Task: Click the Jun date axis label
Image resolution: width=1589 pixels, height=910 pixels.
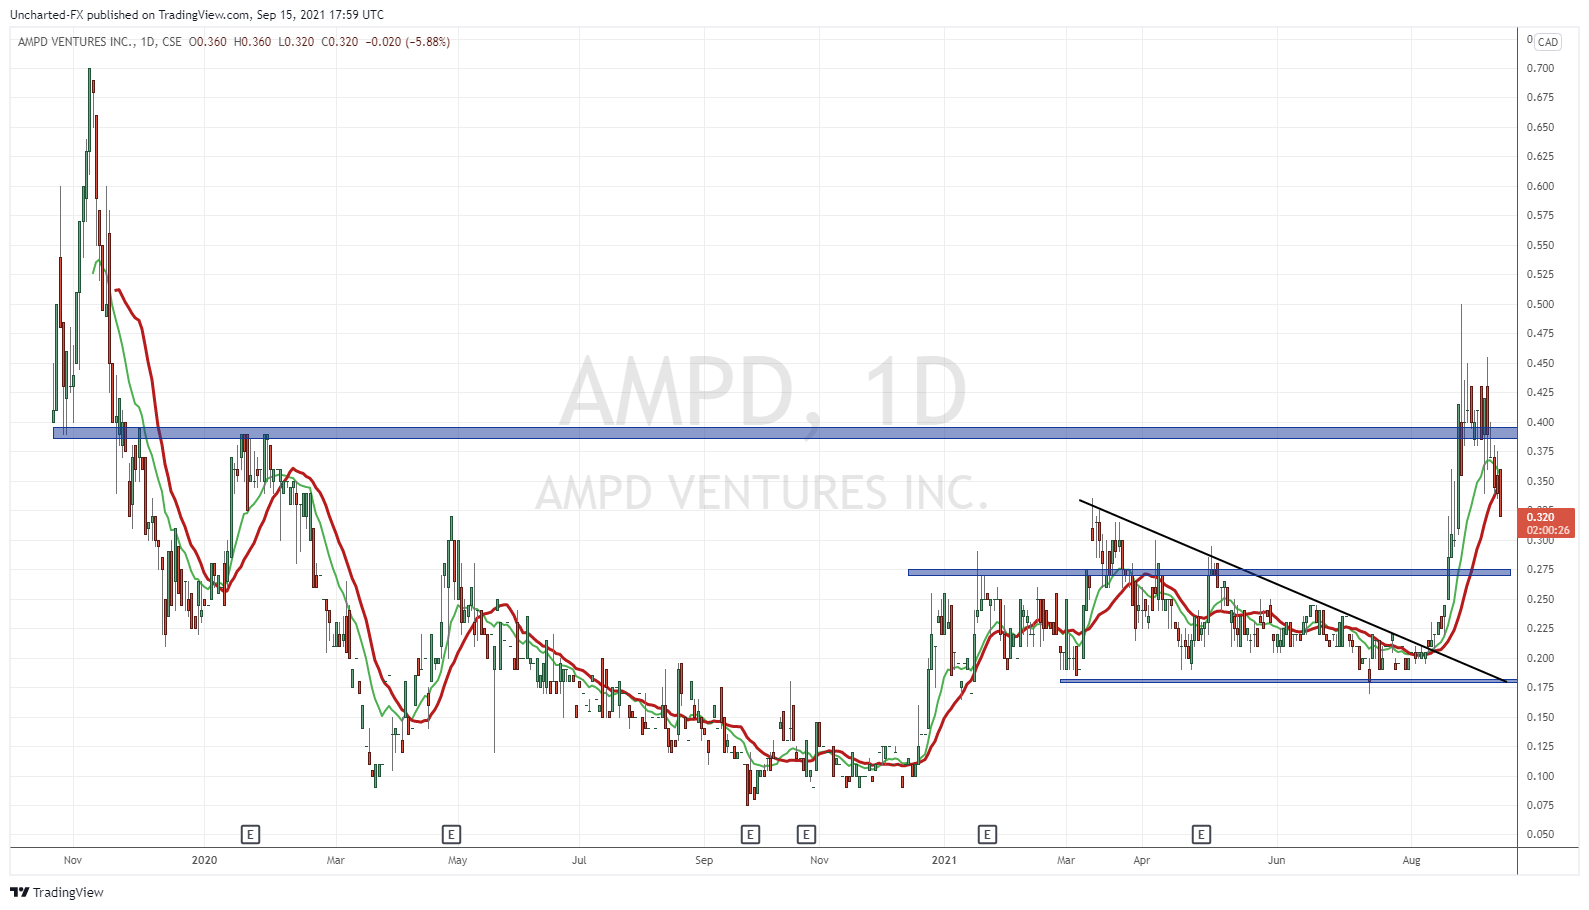Action: coord(1276,860)
